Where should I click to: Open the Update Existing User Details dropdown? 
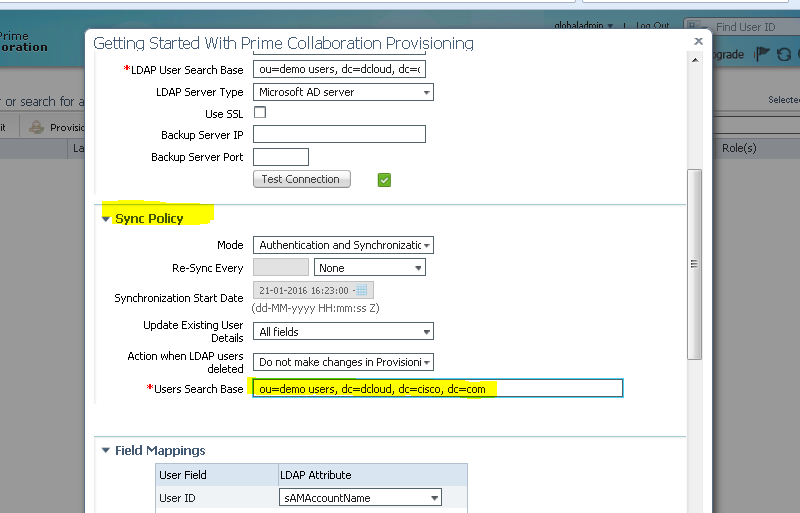pyautogui.click(x=343, y=332)
